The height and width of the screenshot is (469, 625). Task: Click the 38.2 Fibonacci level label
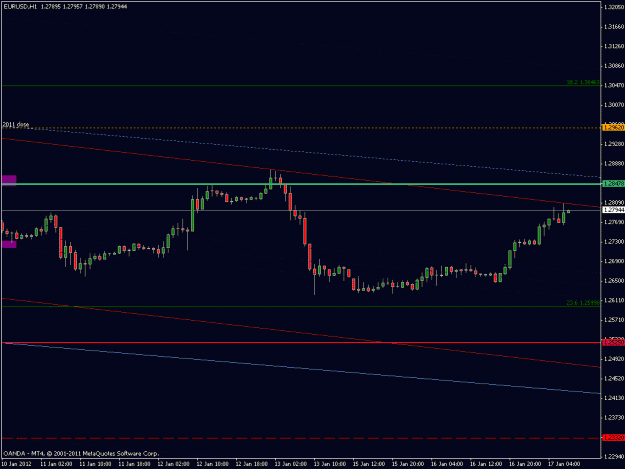583,82
